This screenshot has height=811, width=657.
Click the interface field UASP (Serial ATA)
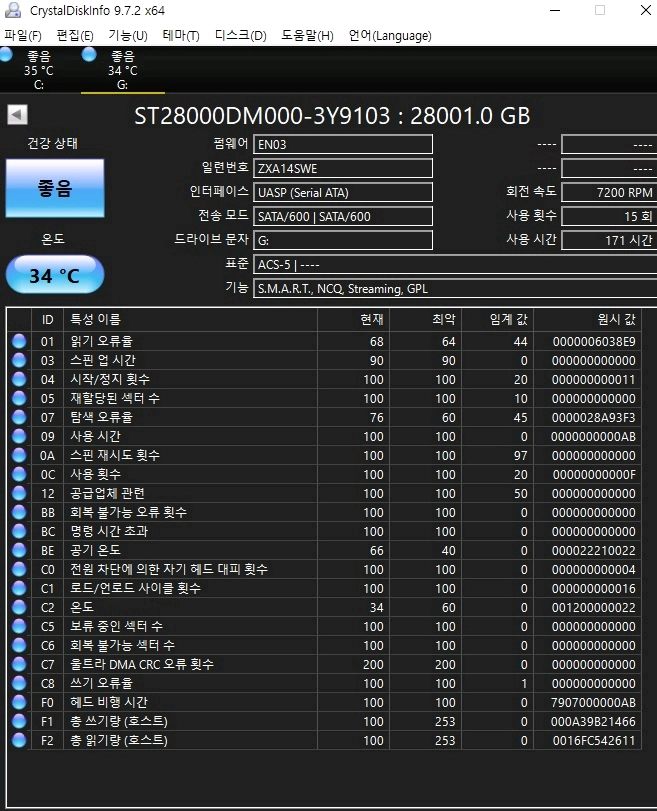coord(342,192)
